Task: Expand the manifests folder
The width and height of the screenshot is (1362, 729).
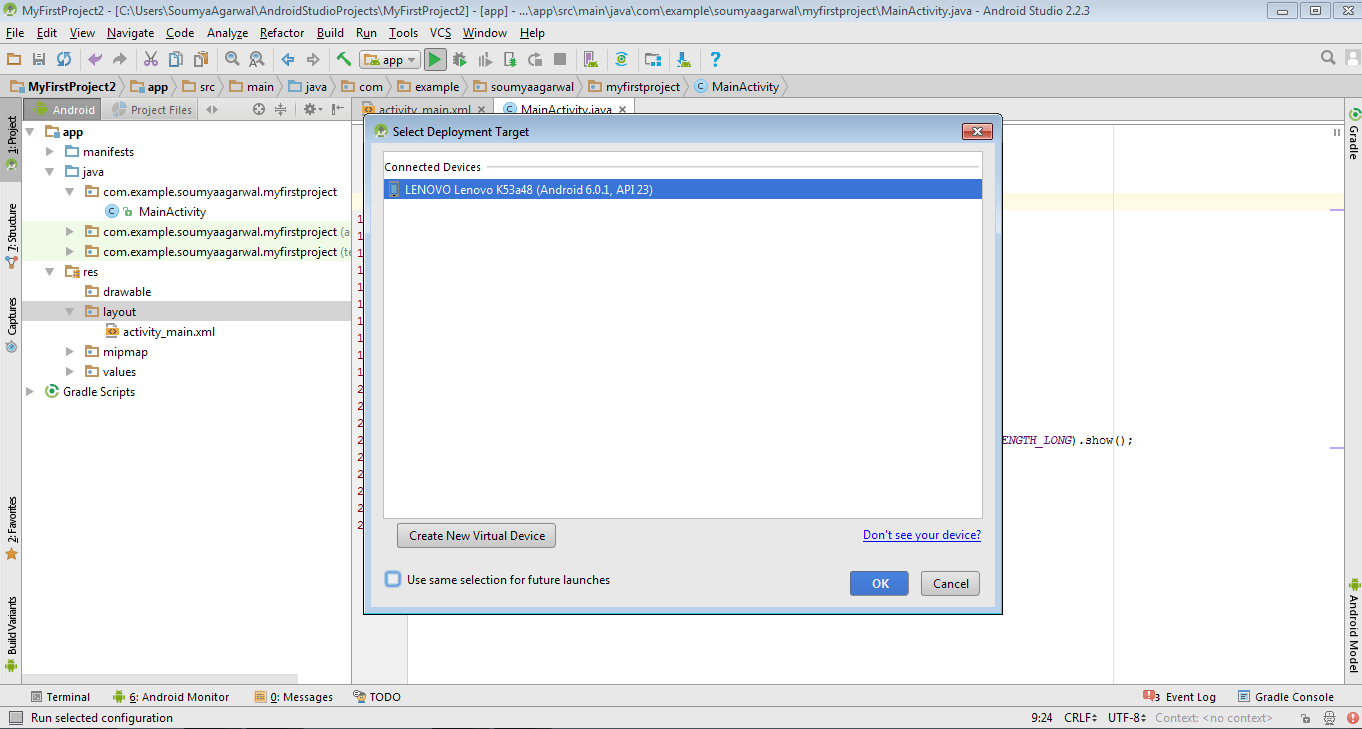Action: (x=48, y=151)
